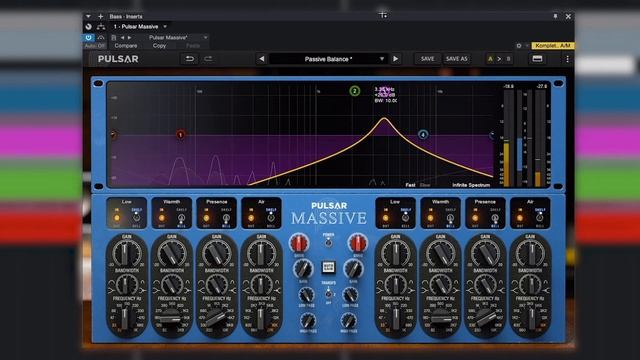Switch left Warmth band Shelf/Bell switch
Viewport: 640px width, 360px height.
coord(181,218)
